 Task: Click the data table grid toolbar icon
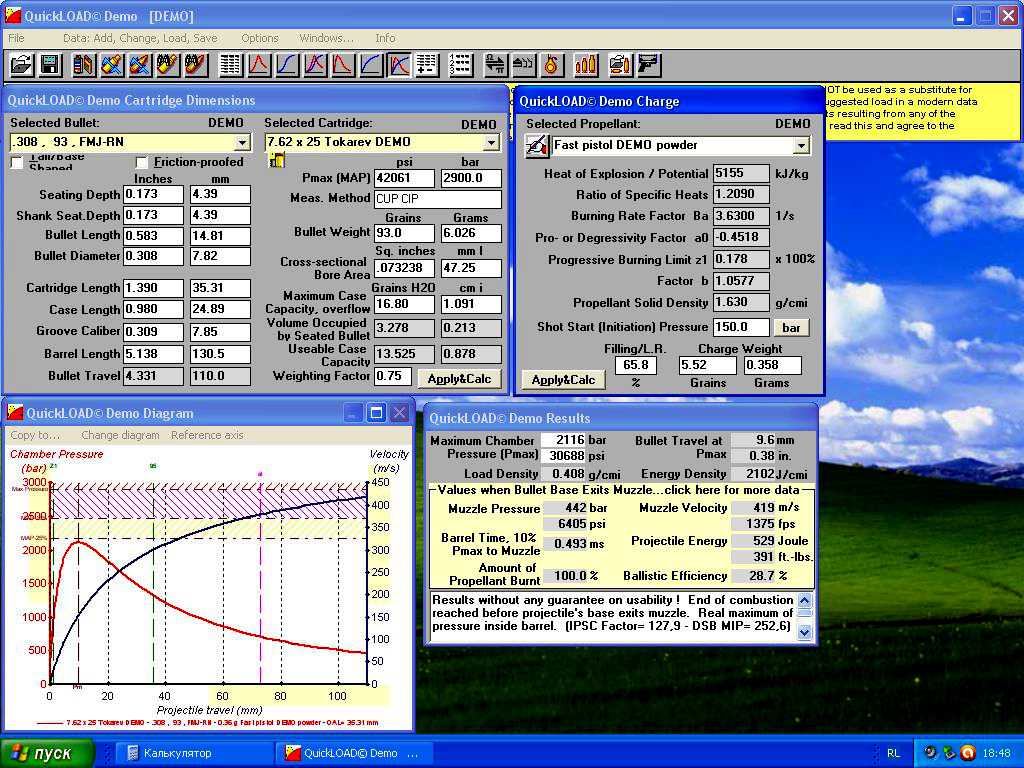pos(230,65)
